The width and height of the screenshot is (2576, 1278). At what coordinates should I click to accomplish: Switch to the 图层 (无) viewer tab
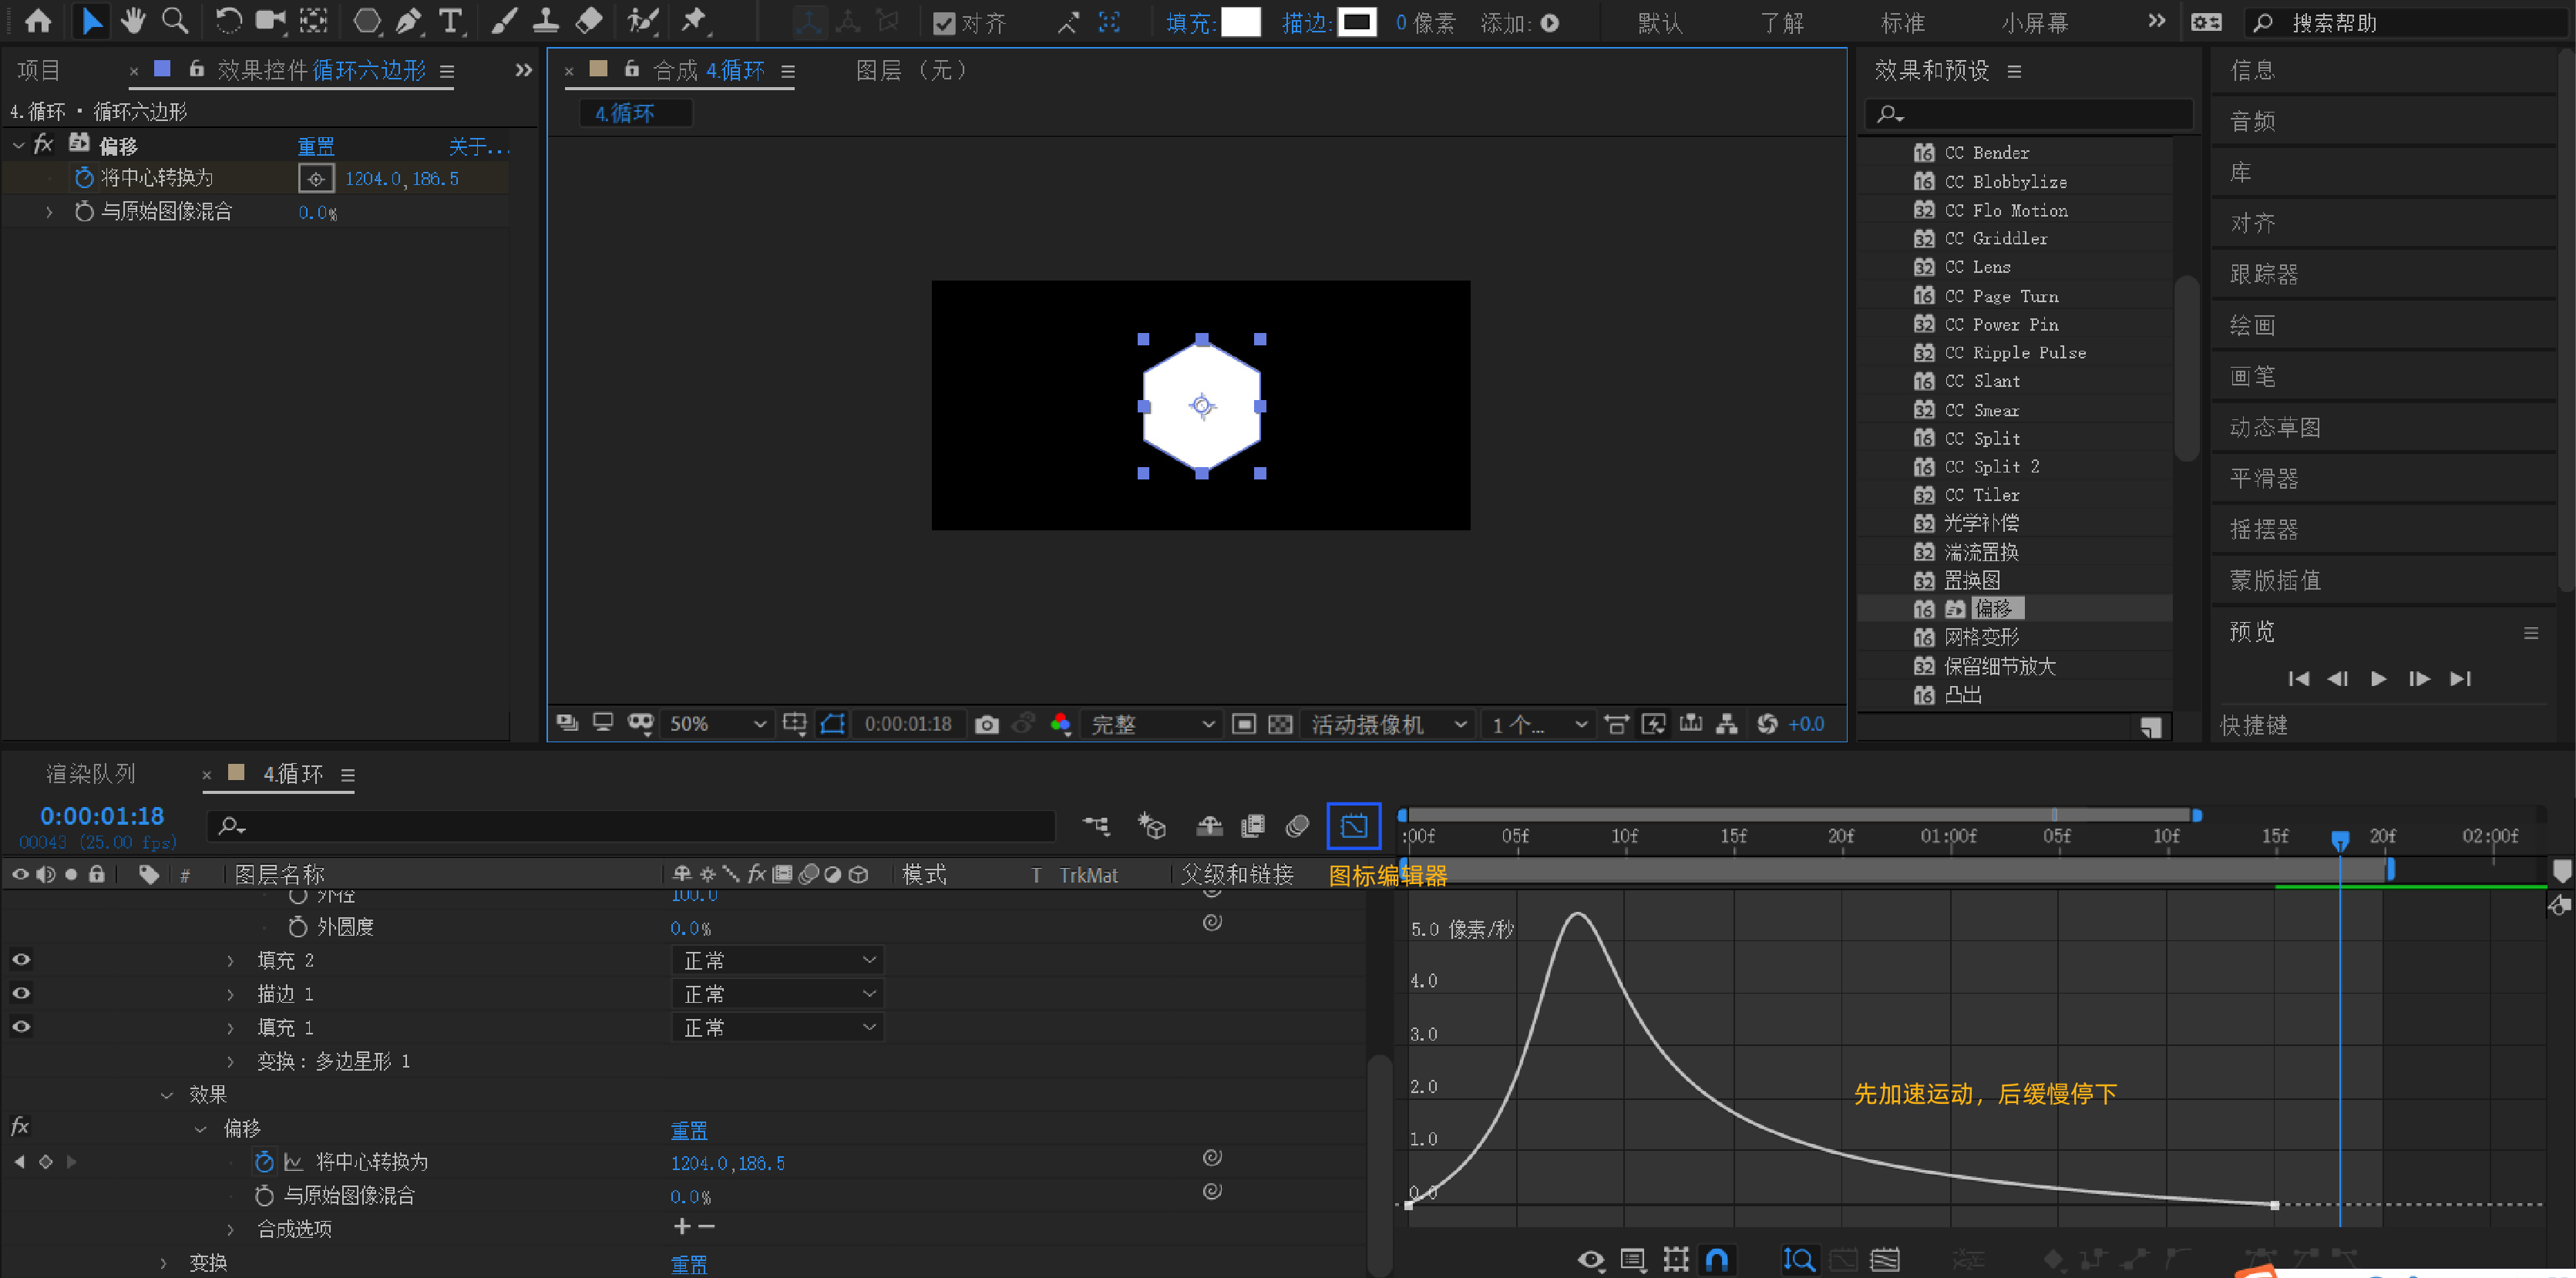913,70
